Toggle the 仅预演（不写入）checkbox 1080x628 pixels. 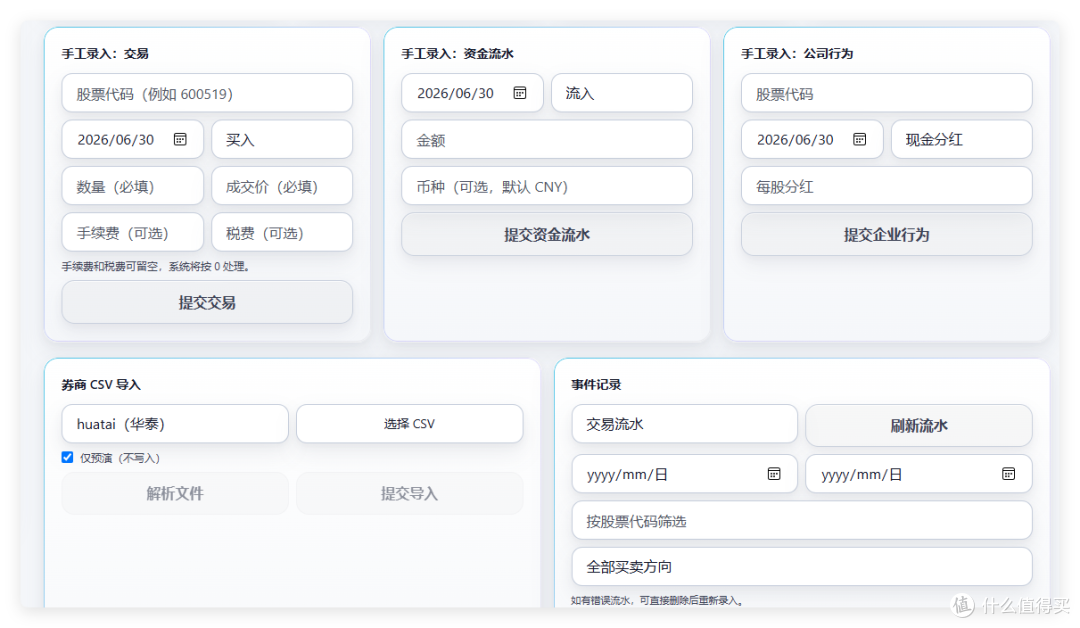pyautogui.click(x=68, y=457)
